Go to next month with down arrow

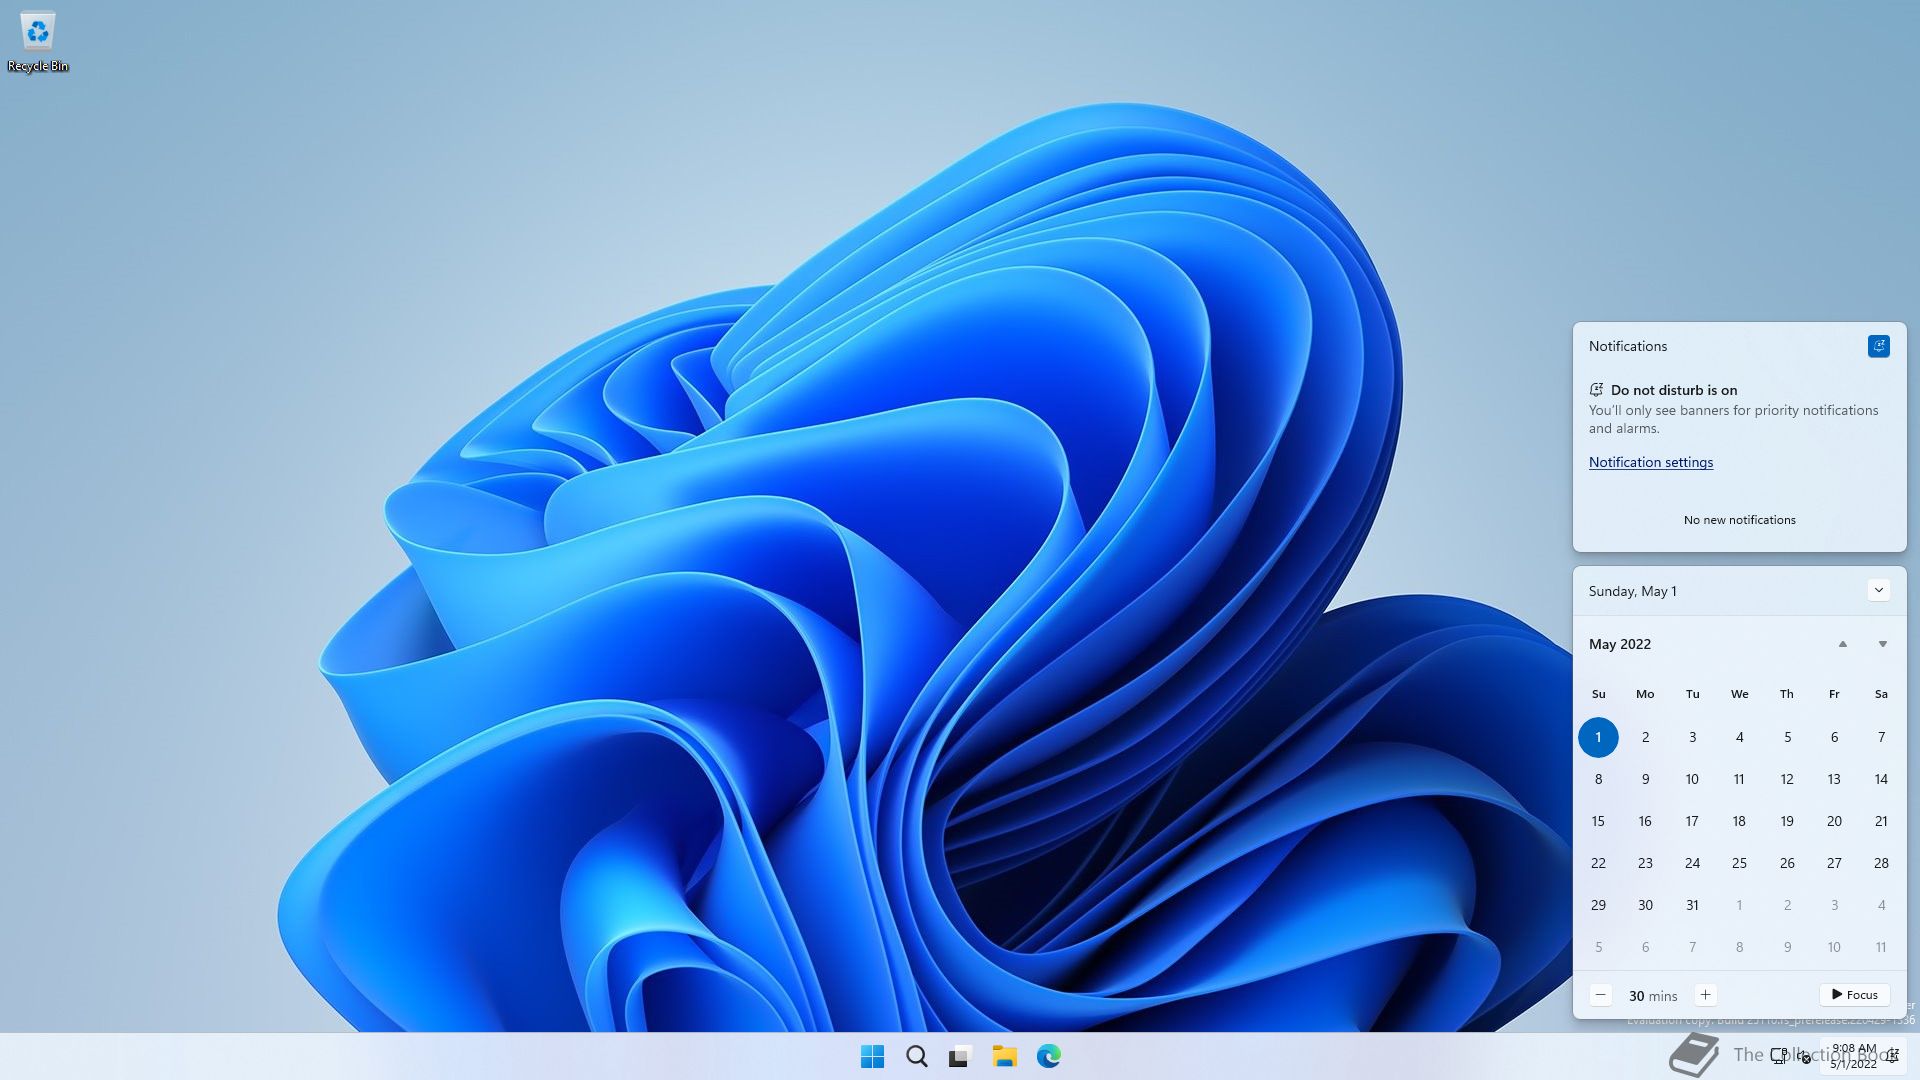tap(1882, 644)
